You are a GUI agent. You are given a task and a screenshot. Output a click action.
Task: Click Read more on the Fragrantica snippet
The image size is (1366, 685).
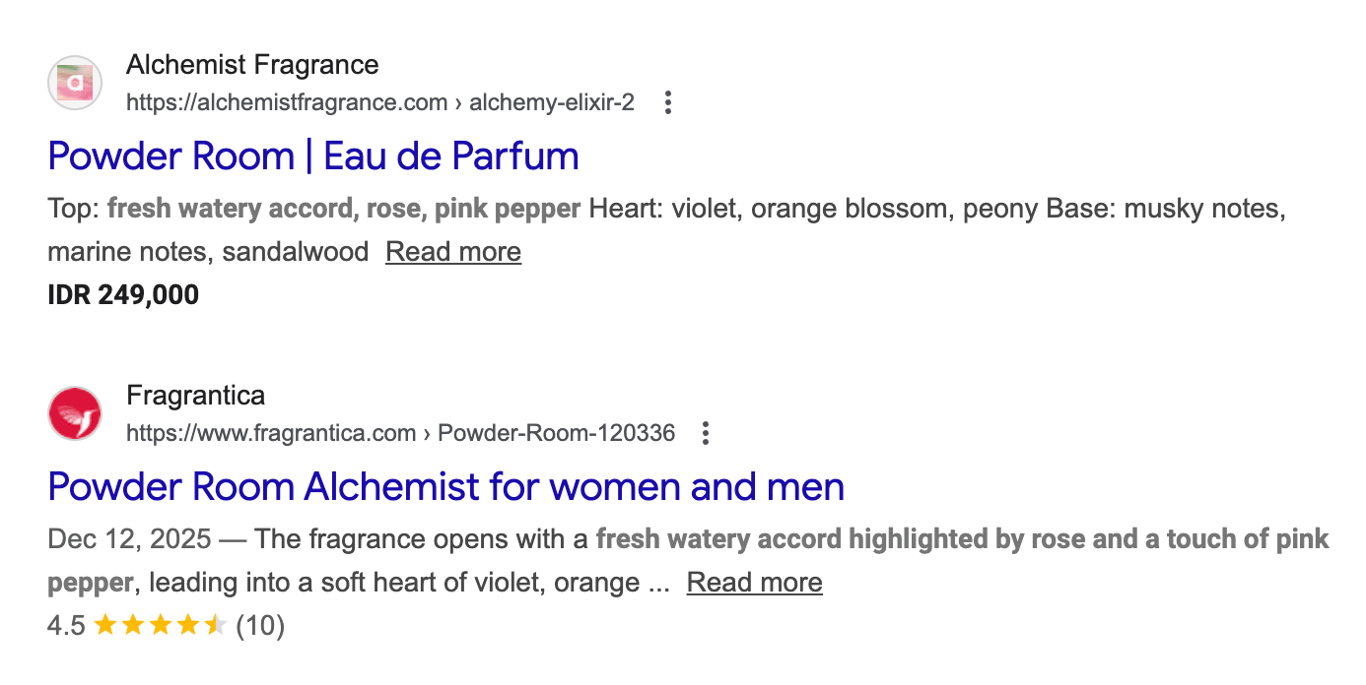point(754,581)
